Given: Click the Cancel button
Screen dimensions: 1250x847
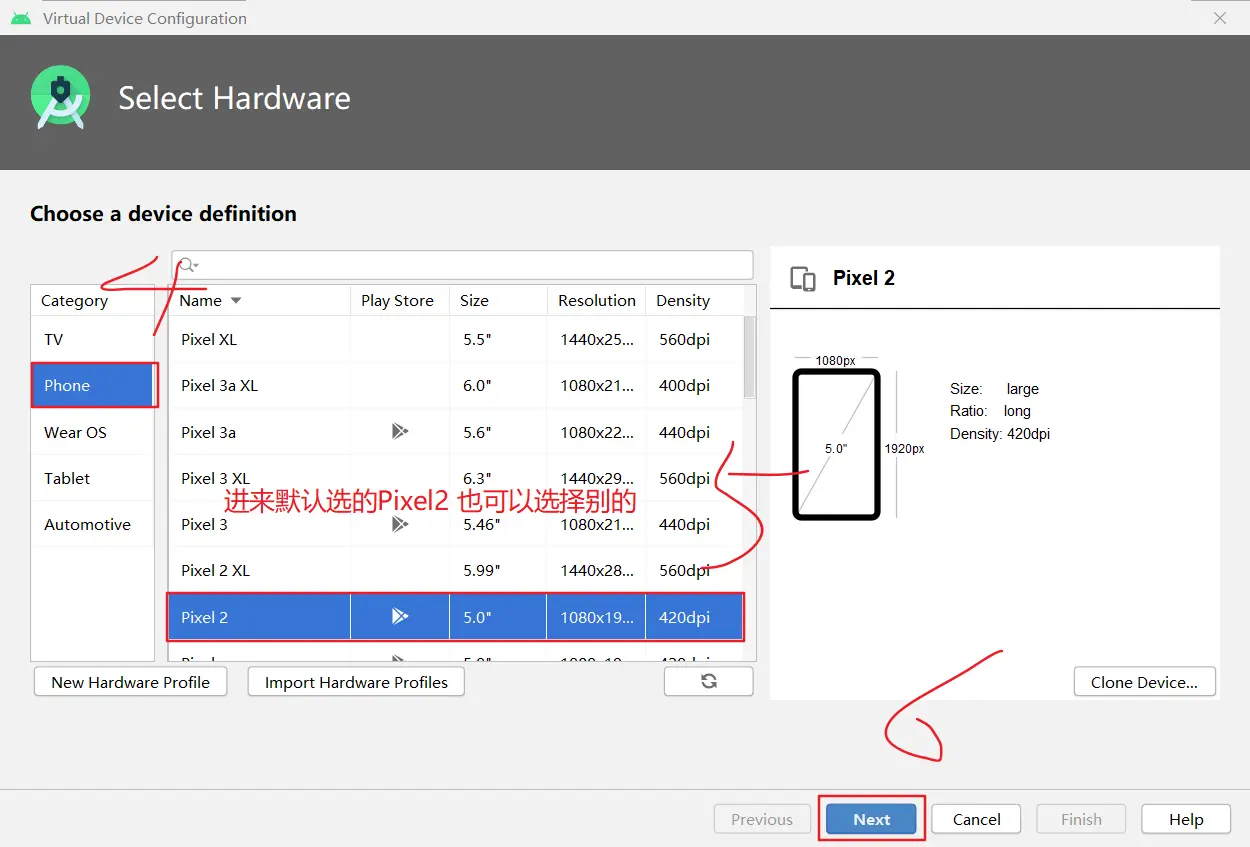Looking at the screenshot, I should (x=976, y=819).
